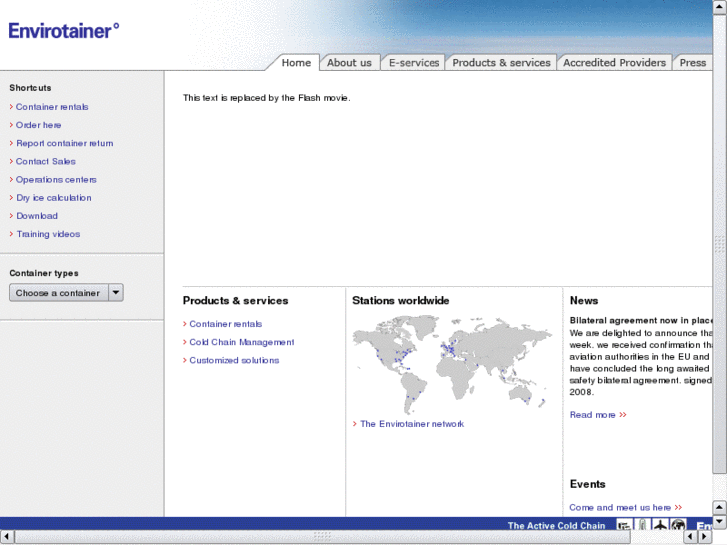Open the Operations centers link
Image resolution: width=727 pixels, height=545 pixels.
pyautogui.click(x=56, y=179)
